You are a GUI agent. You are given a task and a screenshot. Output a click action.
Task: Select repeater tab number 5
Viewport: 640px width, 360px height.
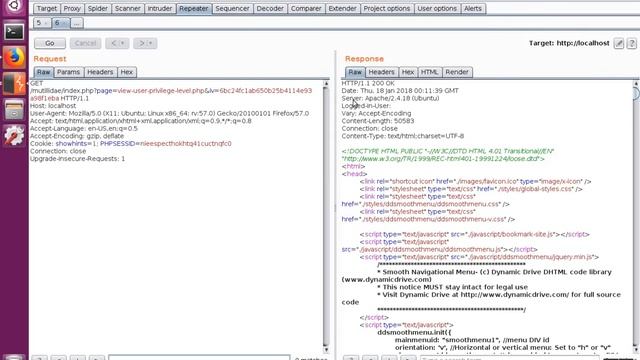39,23
